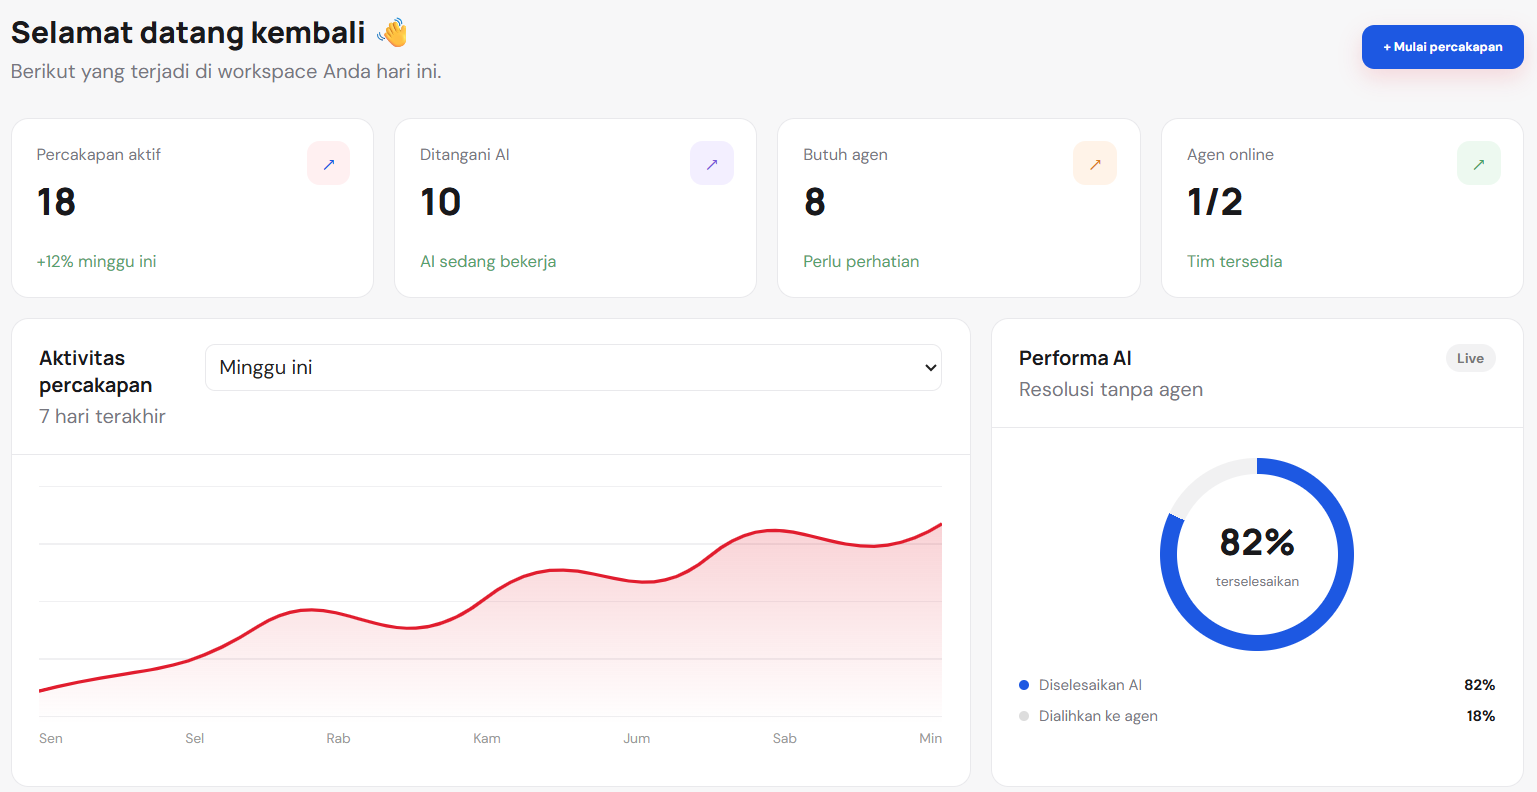Select blue dot beside Diselesaikan AI
This screenshot has width=1537, height=792.
pos(1024,685)
